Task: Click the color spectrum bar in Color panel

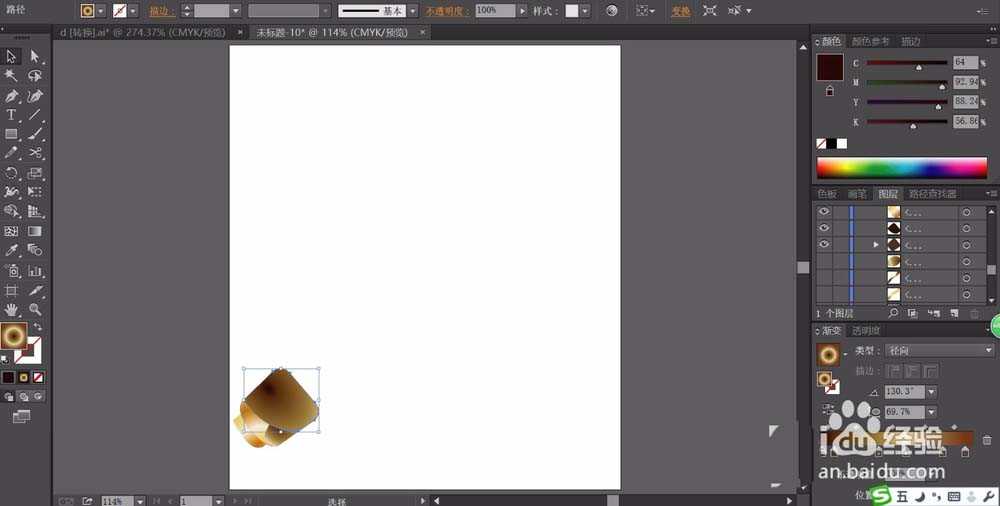Action: point(901,167)
